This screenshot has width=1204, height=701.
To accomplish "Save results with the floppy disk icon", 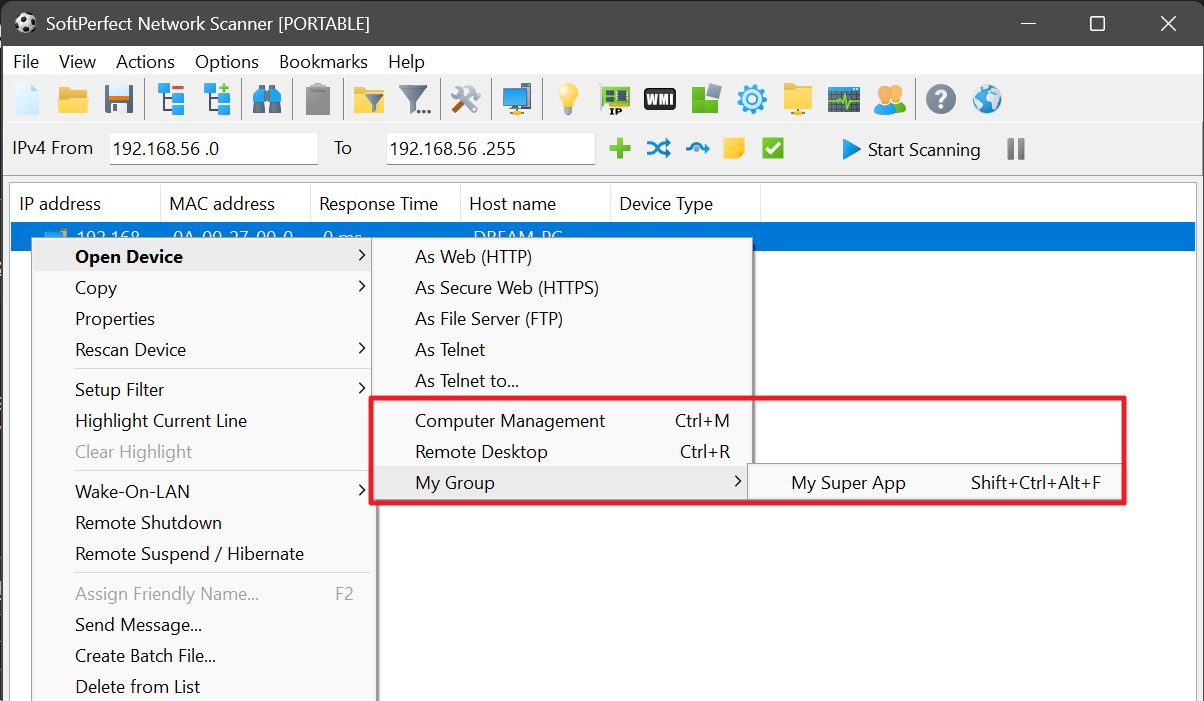I will coord(119,98).
